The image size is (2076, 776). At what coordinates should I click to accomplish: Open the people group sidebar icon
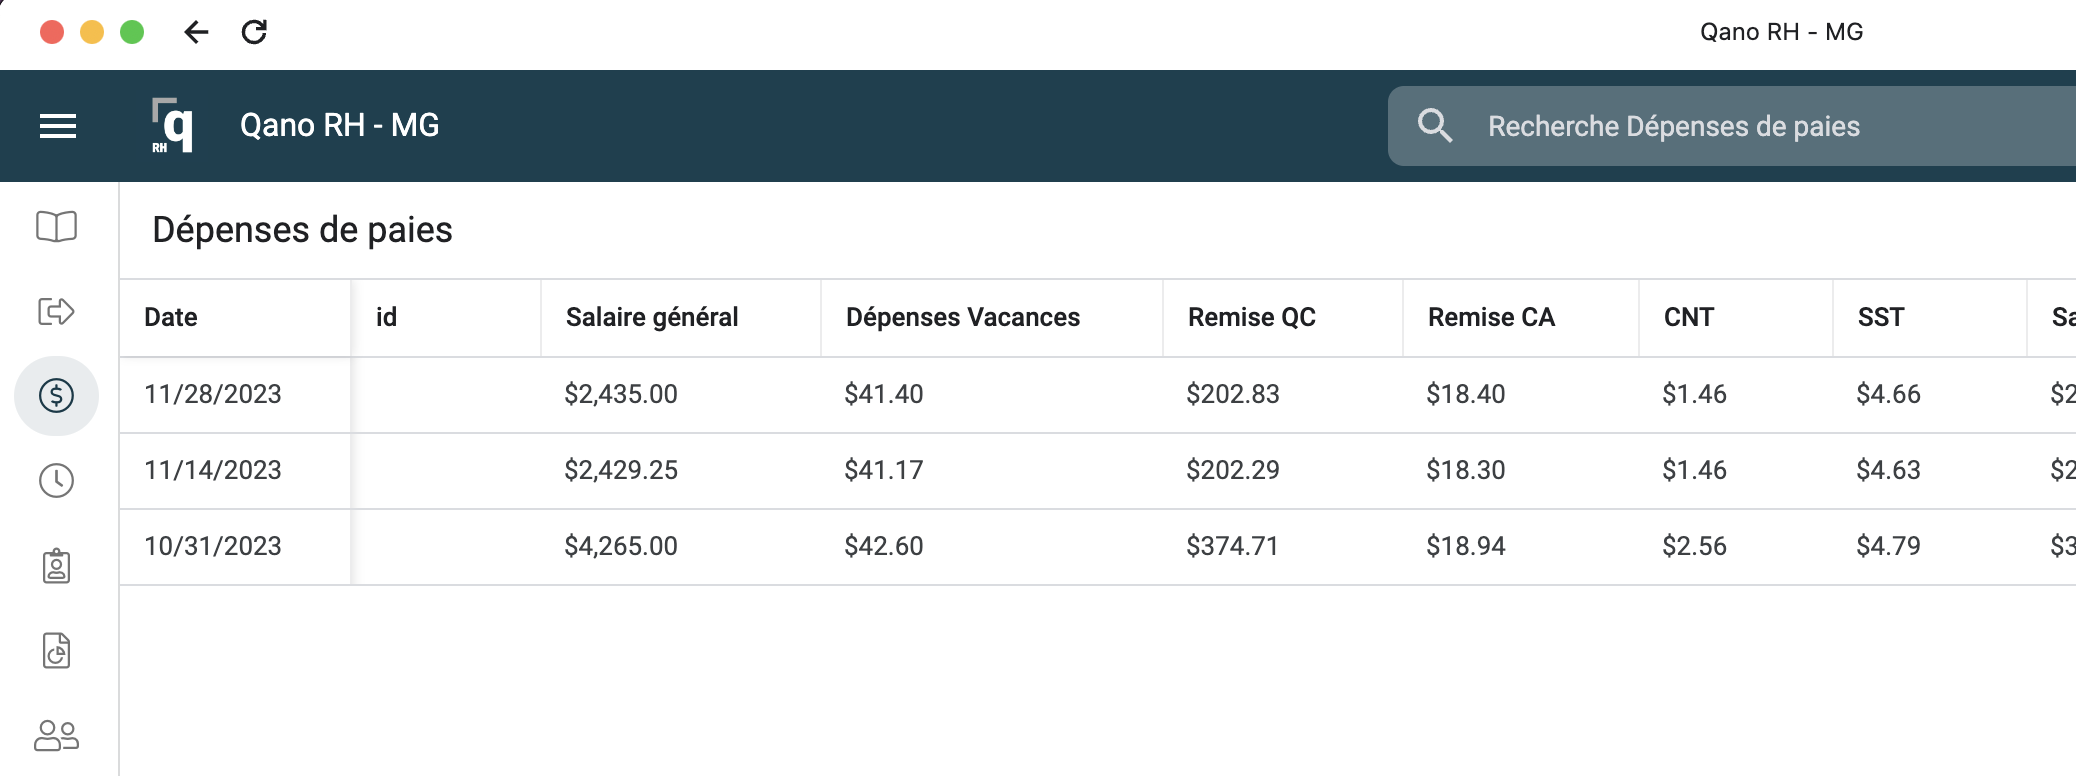tap(56, 736)
